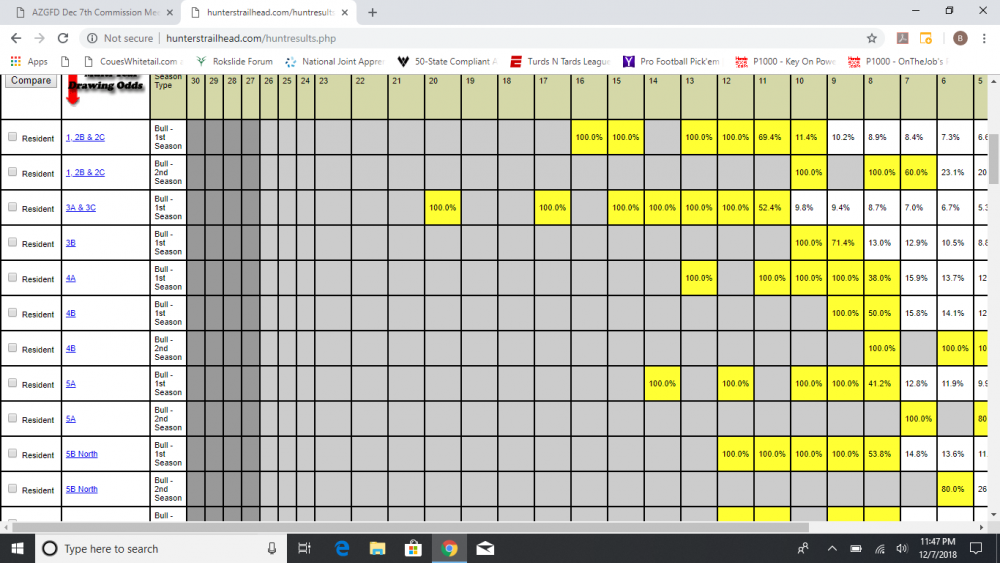The height and width of the screenshot is (563, 1000).
Task: Open CouesWhitetail.com bookmark
Action: [133, 61]
